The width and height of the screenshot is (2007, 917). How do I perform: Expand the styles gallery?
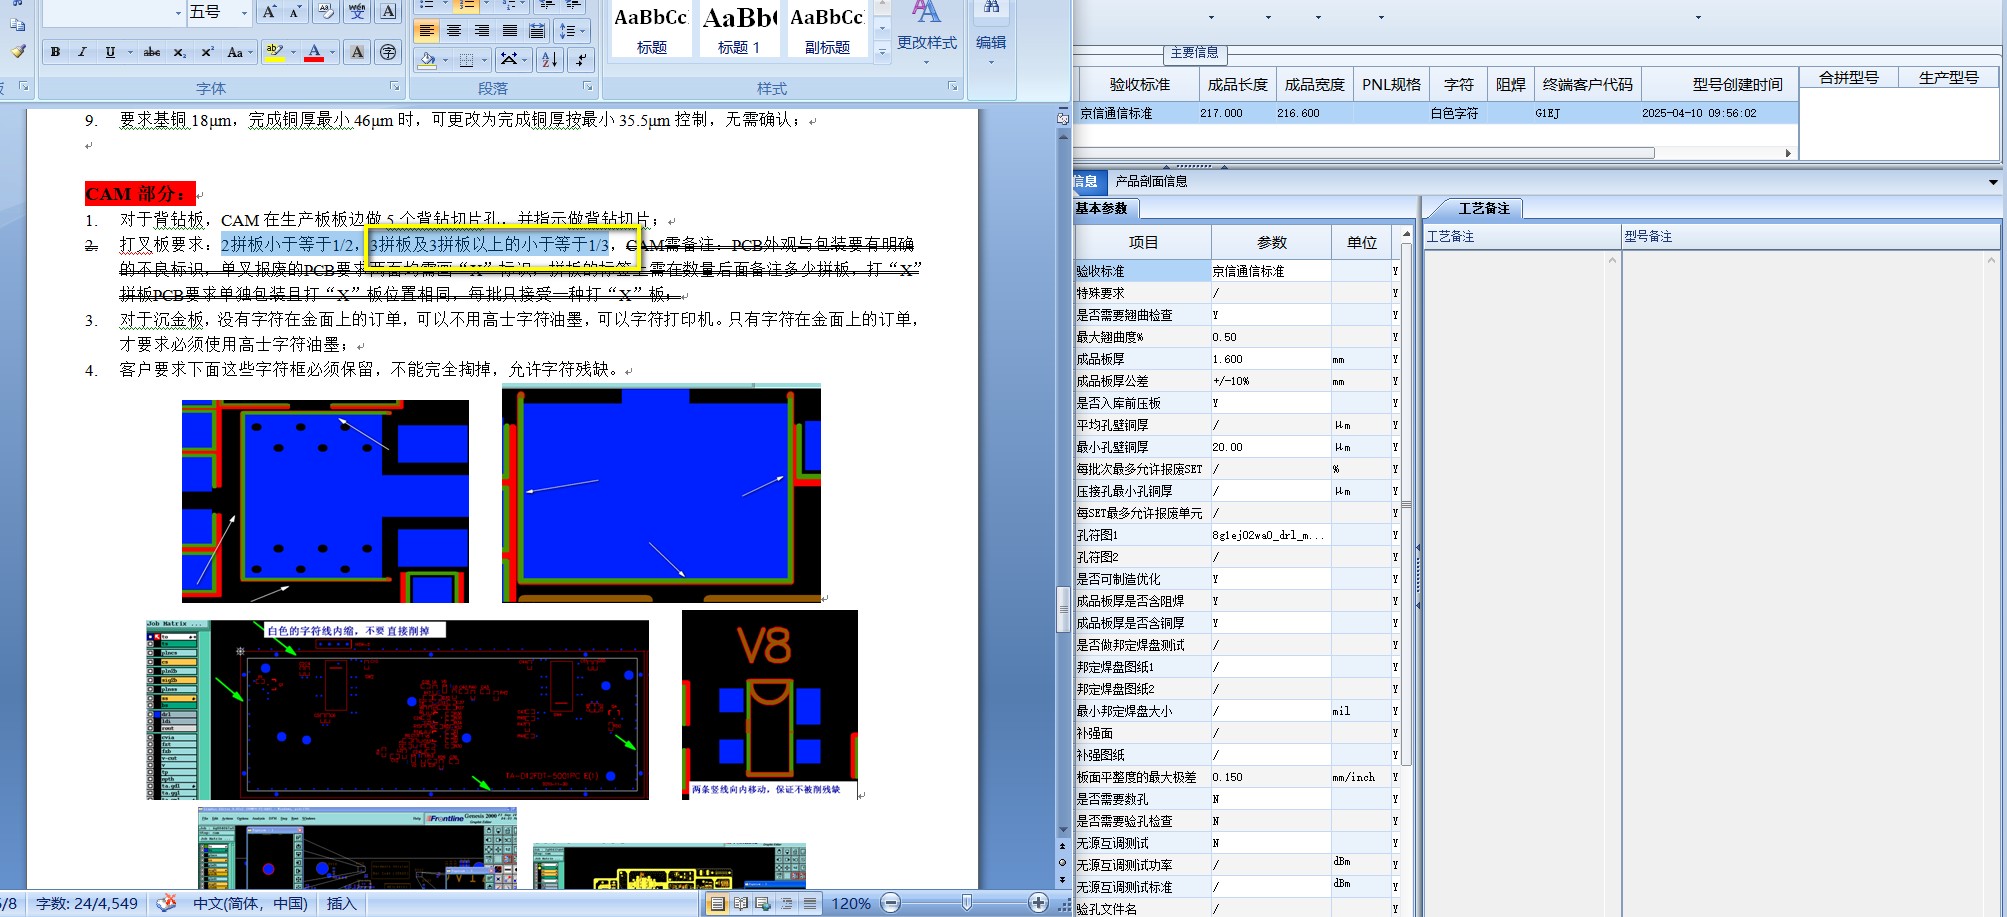coord(882,52)
